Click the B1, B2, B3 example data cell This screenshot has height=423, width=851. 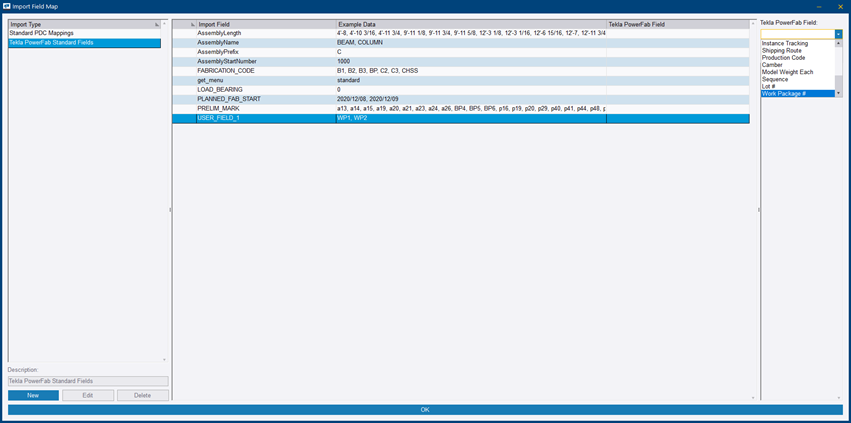point(471,71)
